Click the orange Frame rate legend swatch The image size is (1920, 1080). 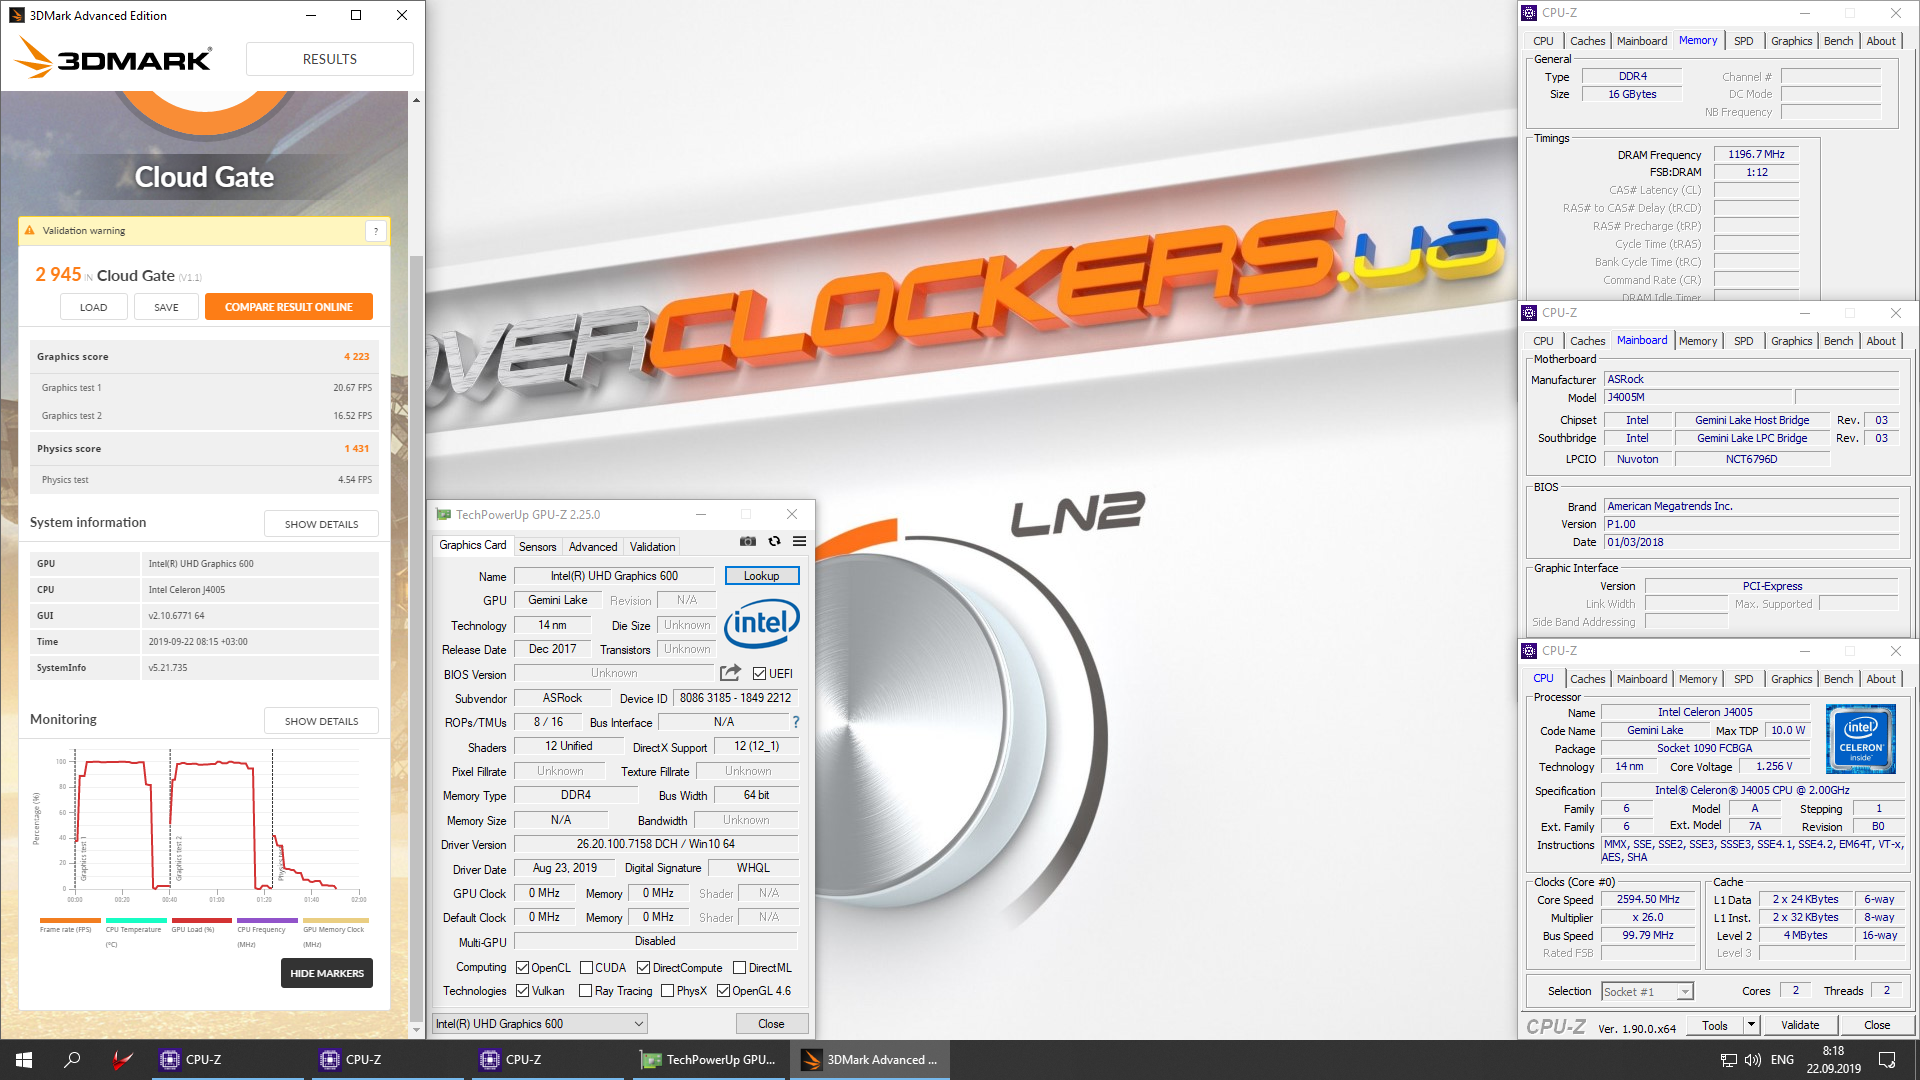[70, 920]
